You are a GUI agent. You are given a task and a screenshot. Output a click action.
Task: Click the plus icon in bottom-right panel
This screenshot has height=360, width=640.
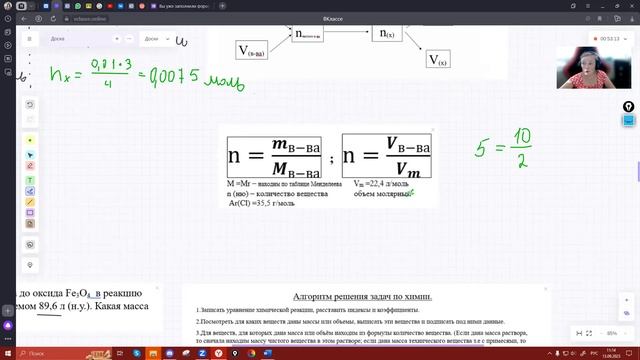[x=627, y=300]
